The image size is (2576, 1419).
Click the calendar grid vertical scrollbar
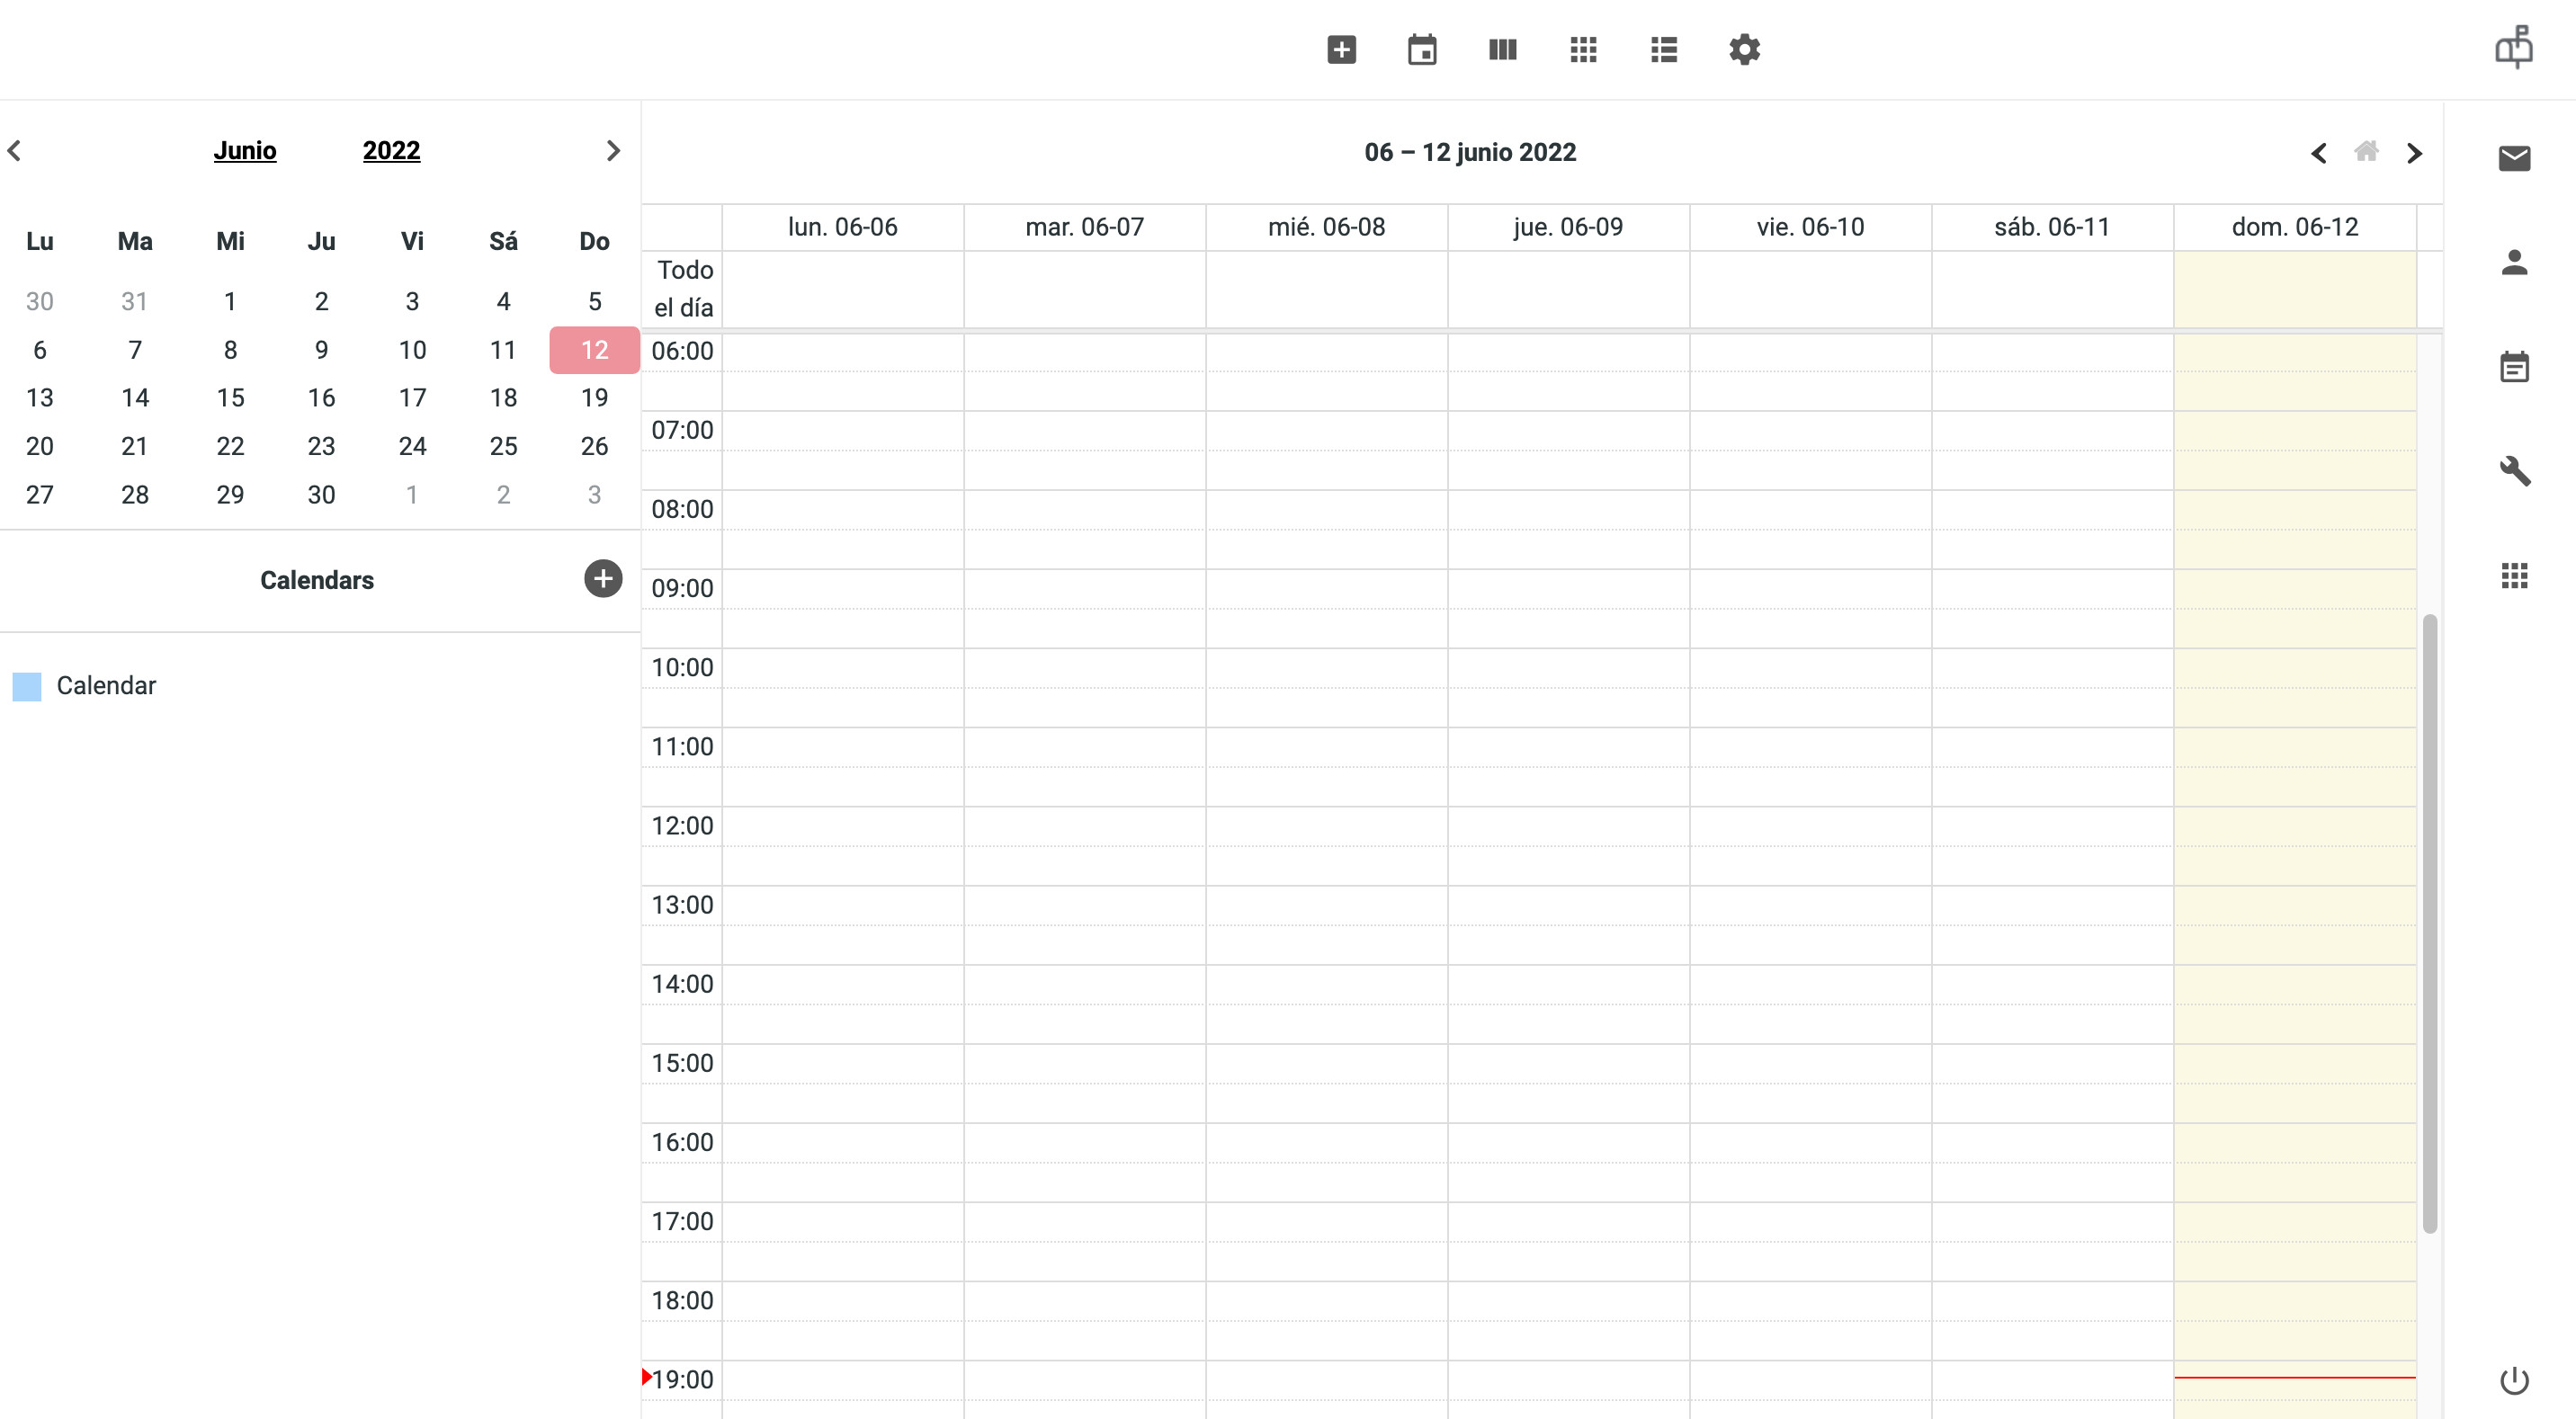point(2429,923)
